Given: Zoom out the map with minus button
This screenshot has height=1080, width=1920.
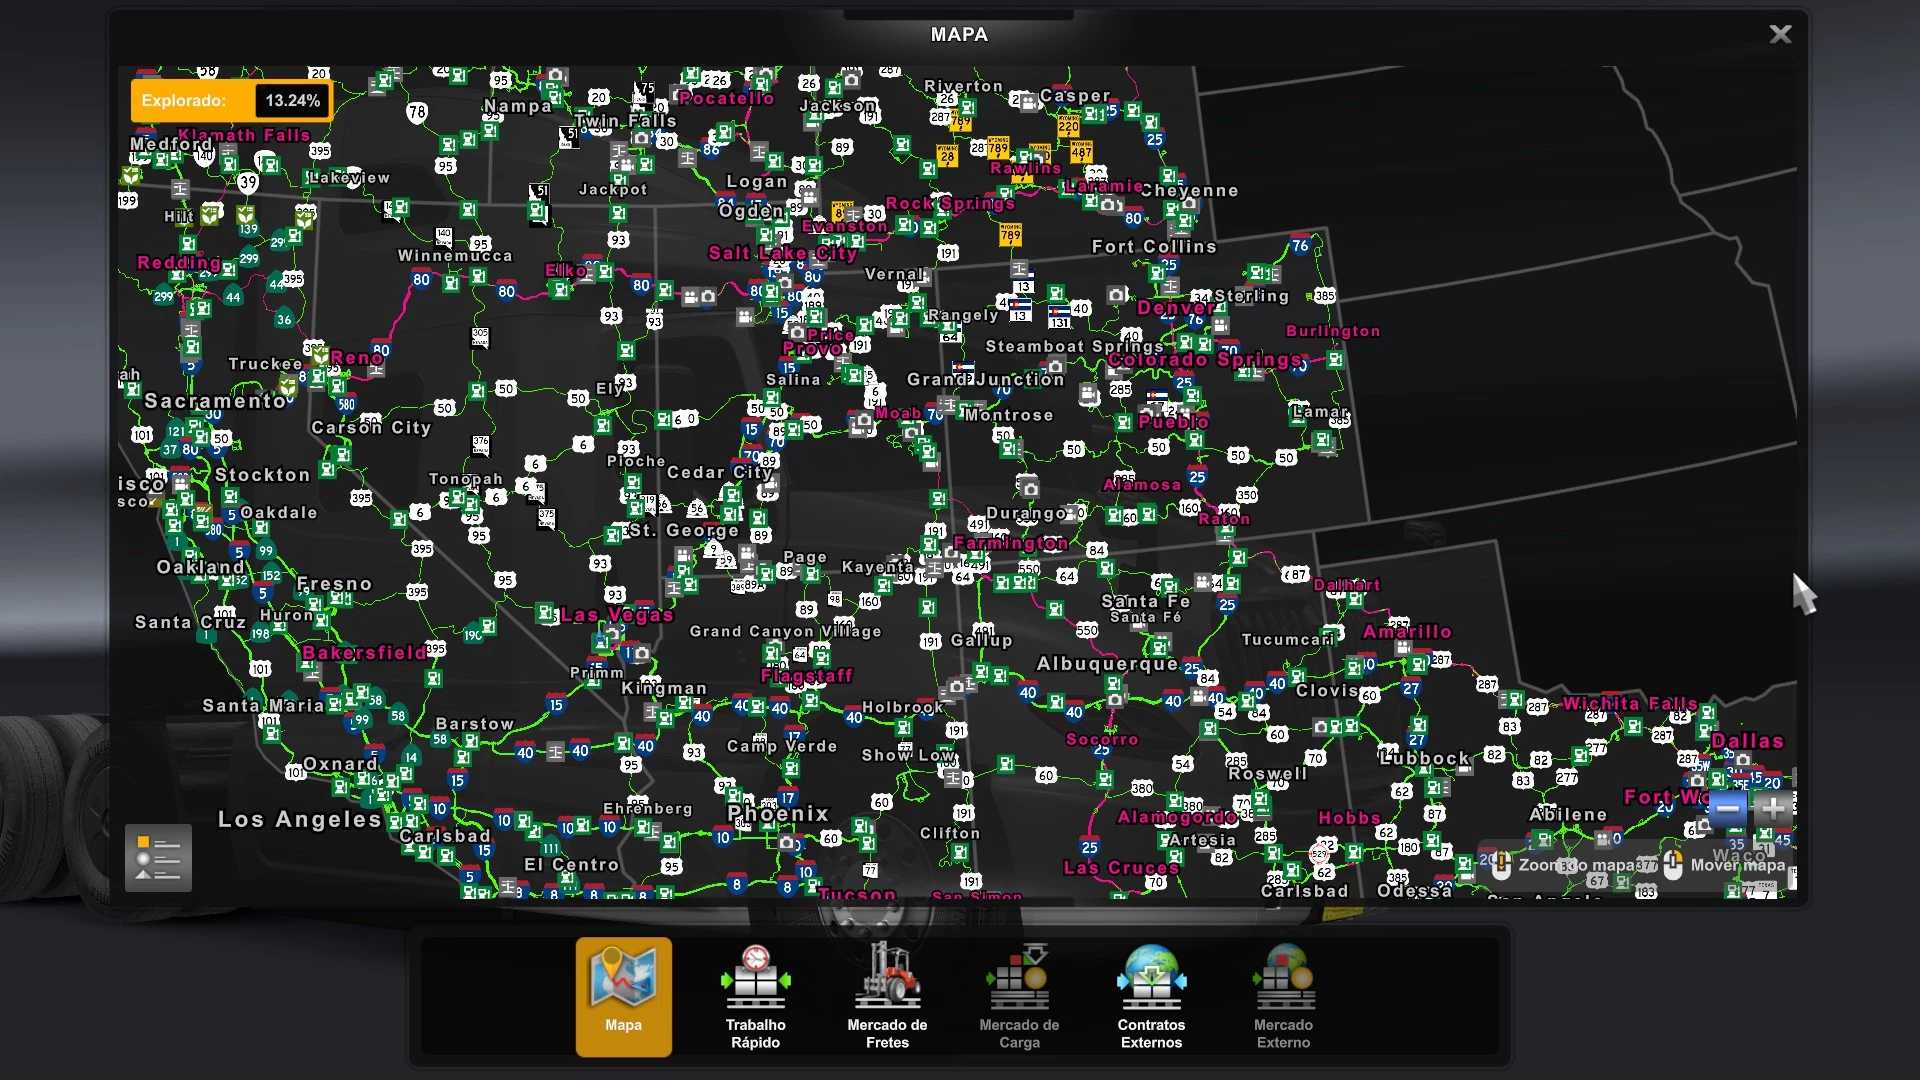Looking at the screenshot, I should (1727, 809).
